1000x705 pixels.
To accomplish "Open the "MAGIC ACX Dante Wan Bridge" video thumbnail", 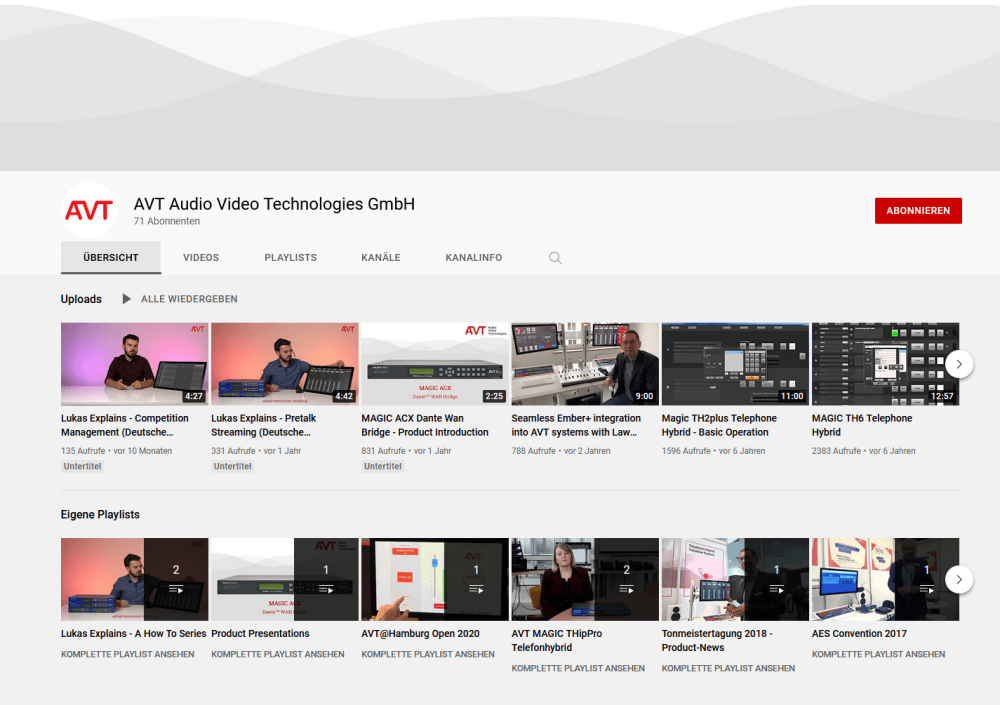I will pos(434,364).
